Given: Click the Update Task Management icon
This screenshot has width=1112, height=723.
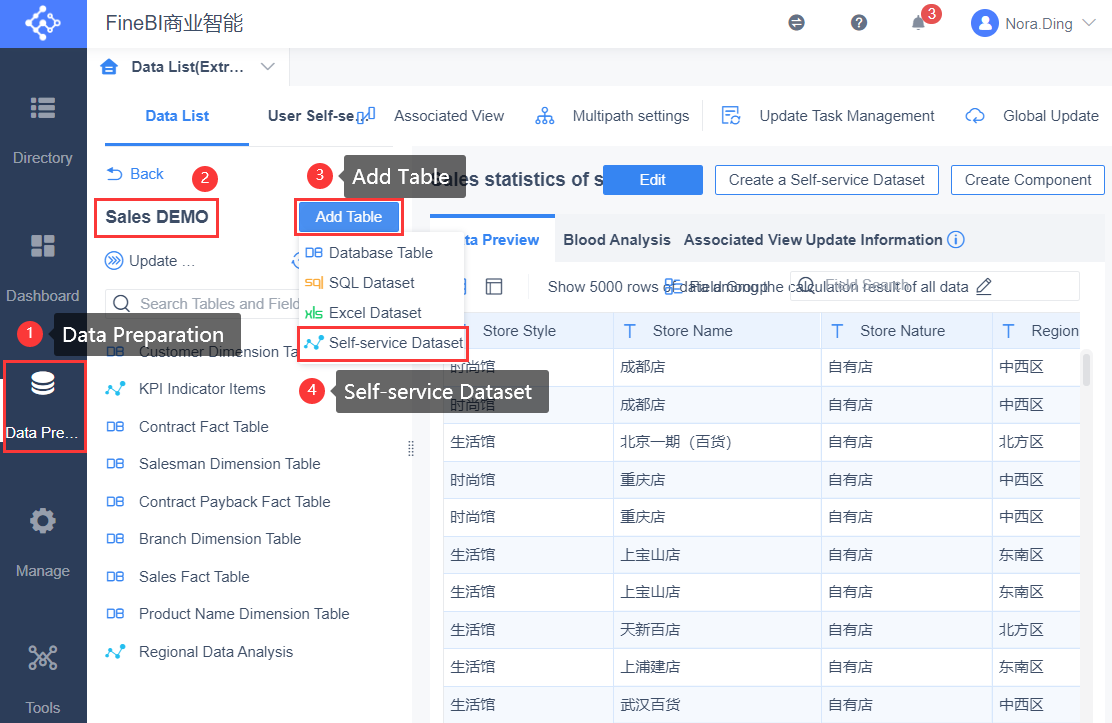Looking at the screenshot, I should [731, 116].
